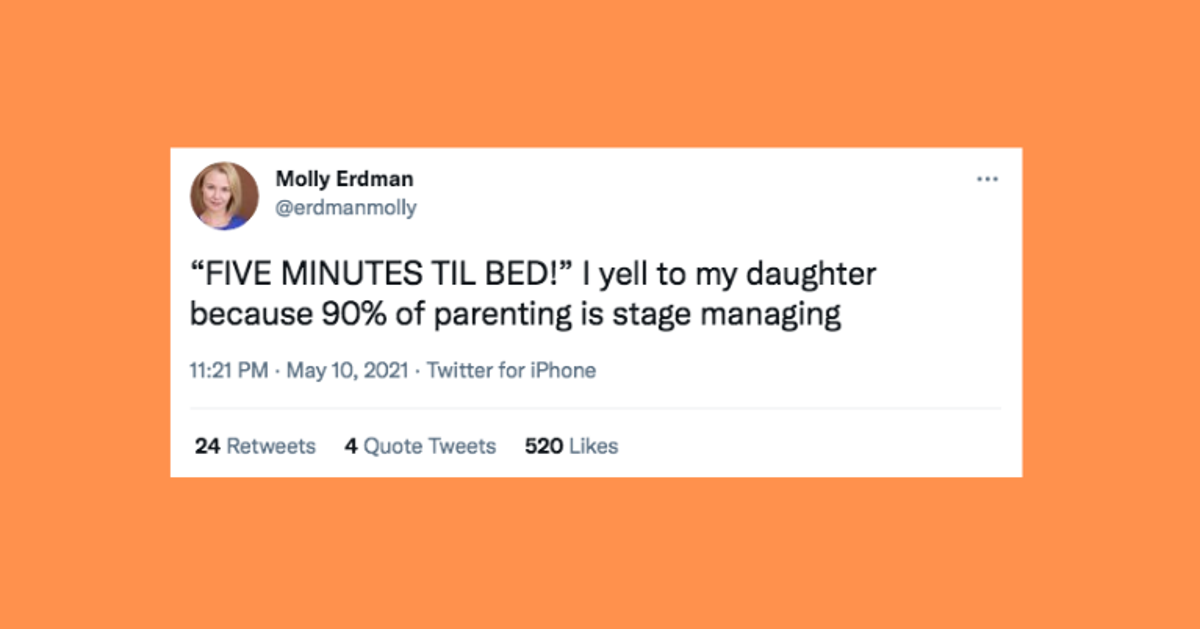Click the 11:21 PM time label

click(x=228, y=370)
